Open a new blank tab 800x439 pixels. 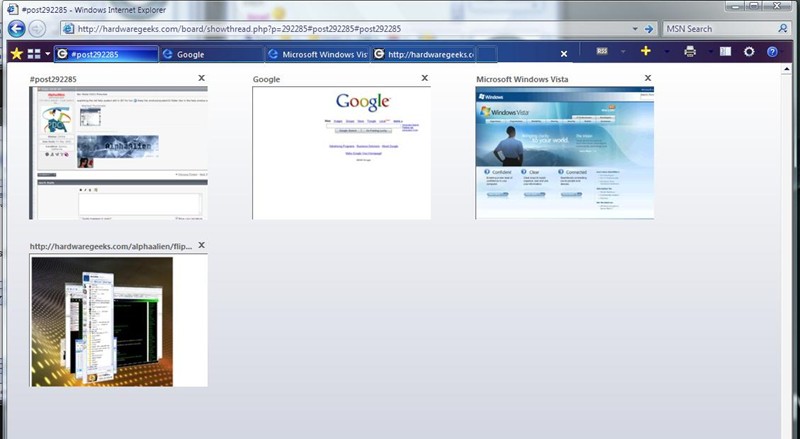pos(487,54)
